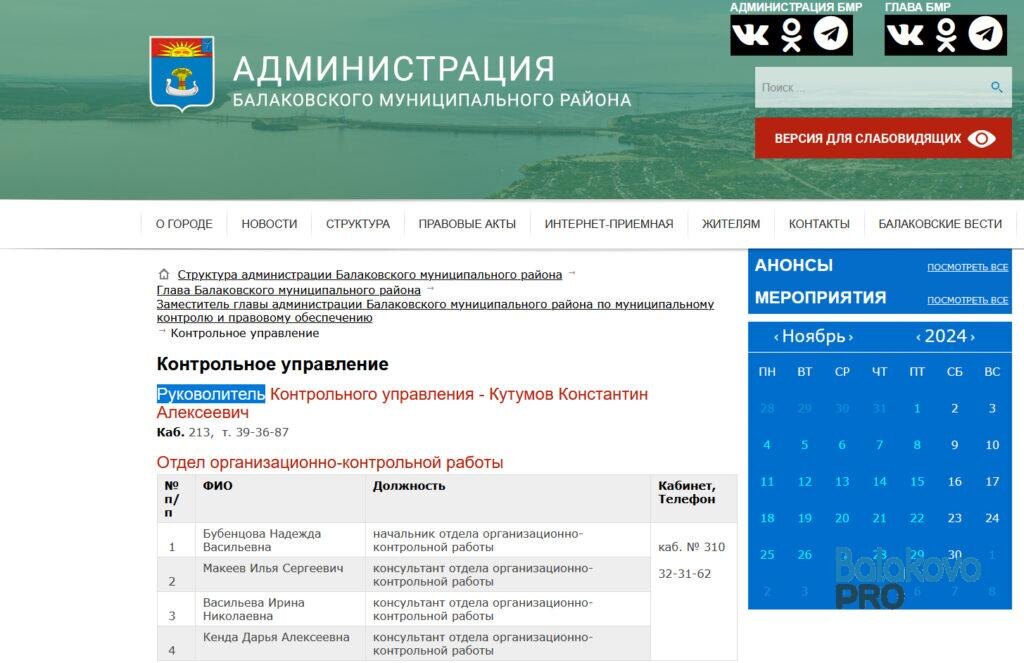Select November 1 in calendar

(x=917, y=408)
